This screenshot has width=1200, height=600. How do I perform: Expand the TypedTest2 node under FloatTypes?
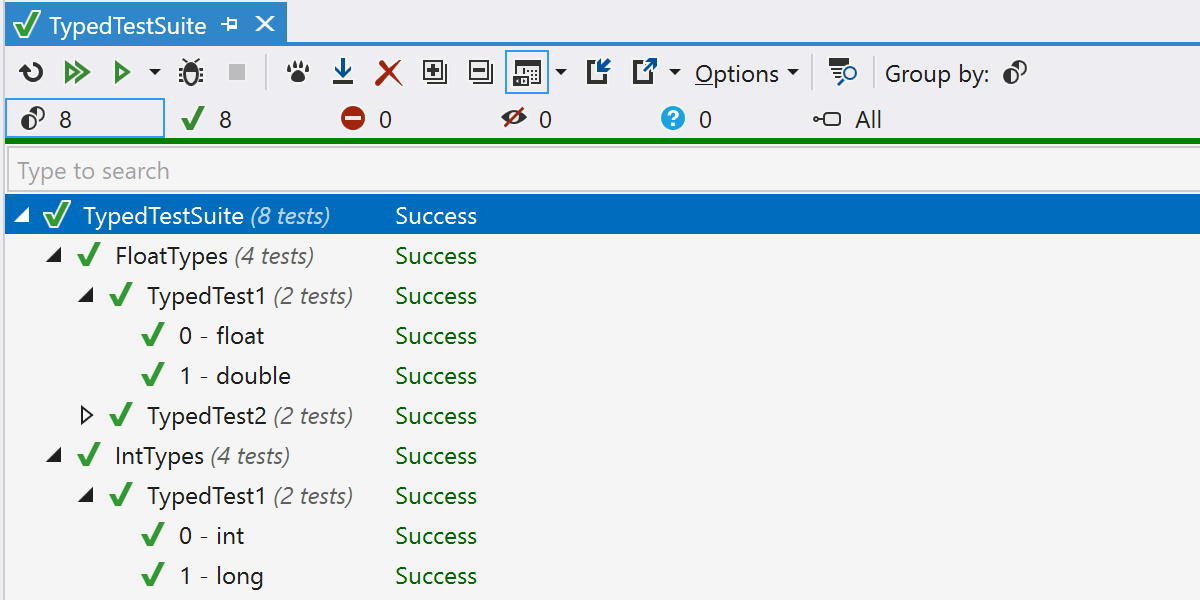[87, 415]
